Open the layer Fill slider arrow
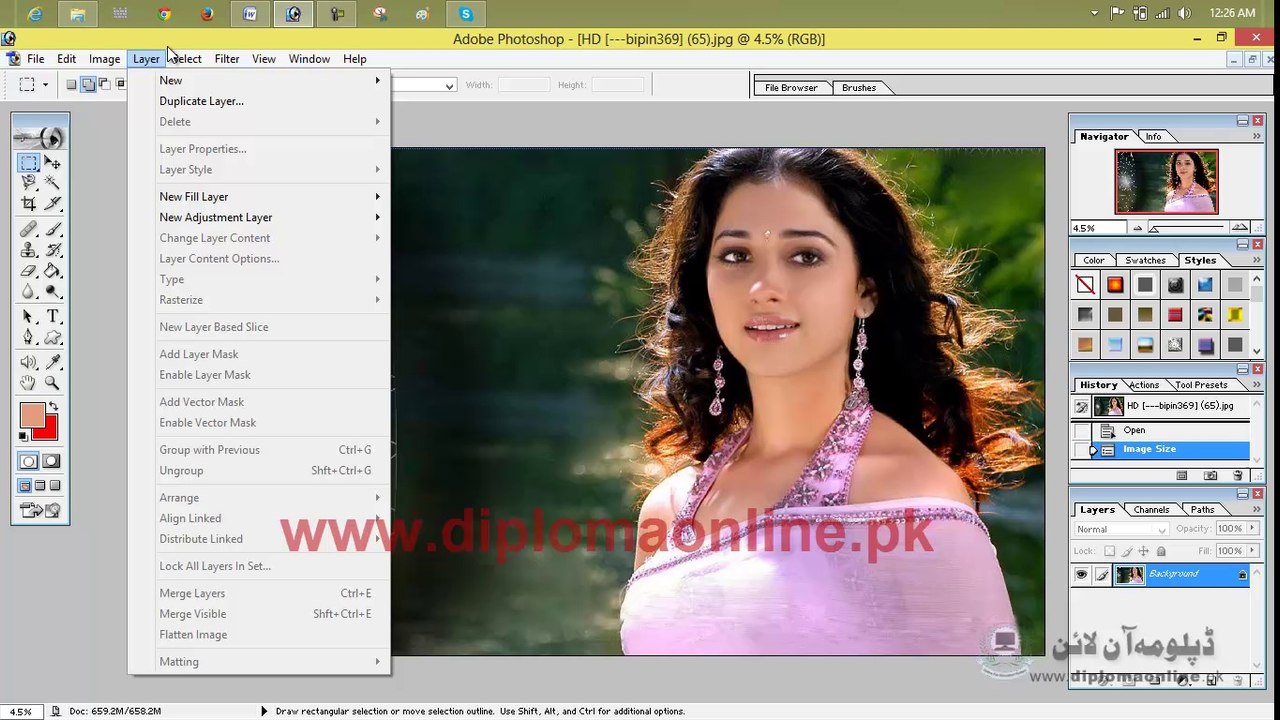Screen dimensions: 1280x720 pyautogui.click(x=1251, y=551)
